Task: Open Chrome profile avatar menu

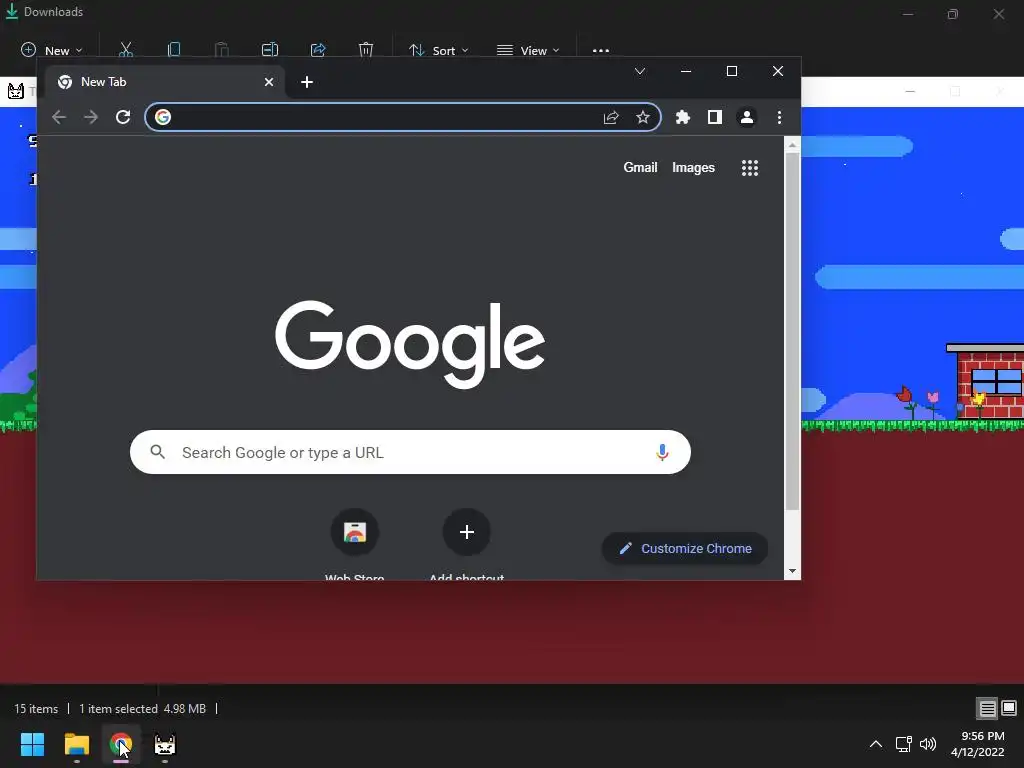Action: (x=746, y=118)
